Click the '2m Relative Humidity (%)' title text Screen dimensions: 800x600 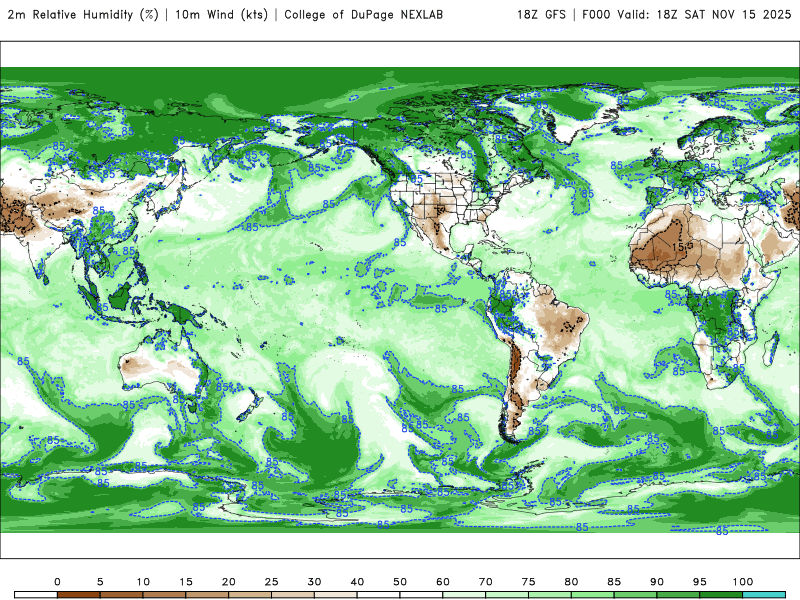(x=83, y=14)
